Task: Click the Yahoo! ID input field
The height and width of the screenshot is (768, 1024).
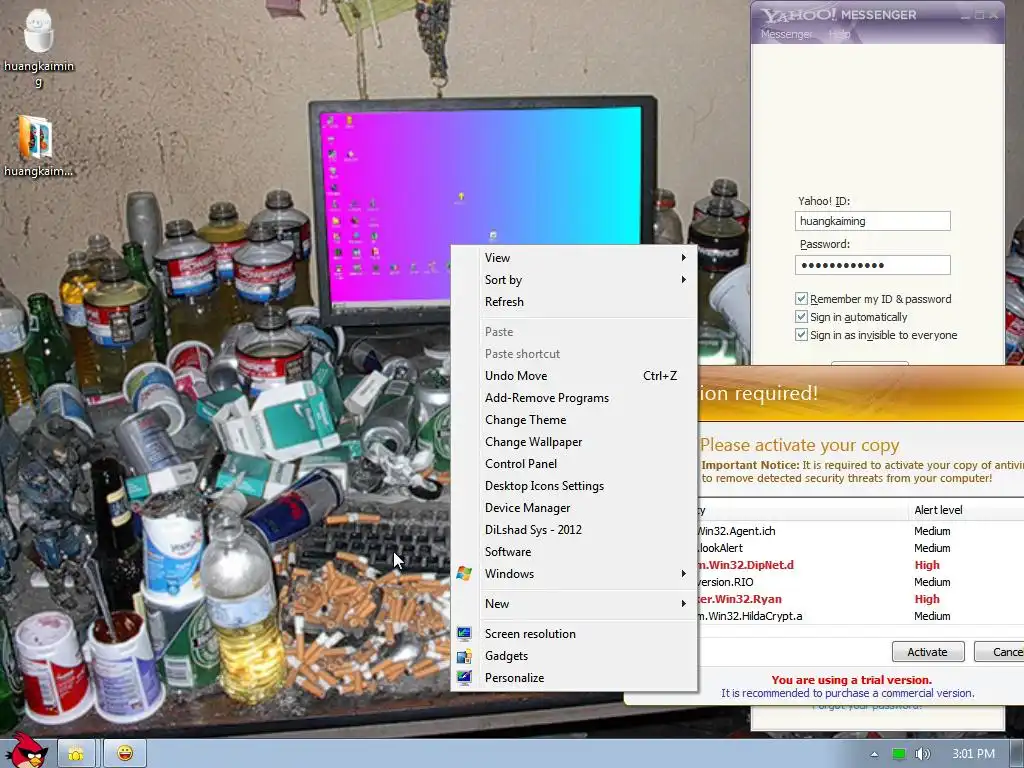Action: coord(872,221)
